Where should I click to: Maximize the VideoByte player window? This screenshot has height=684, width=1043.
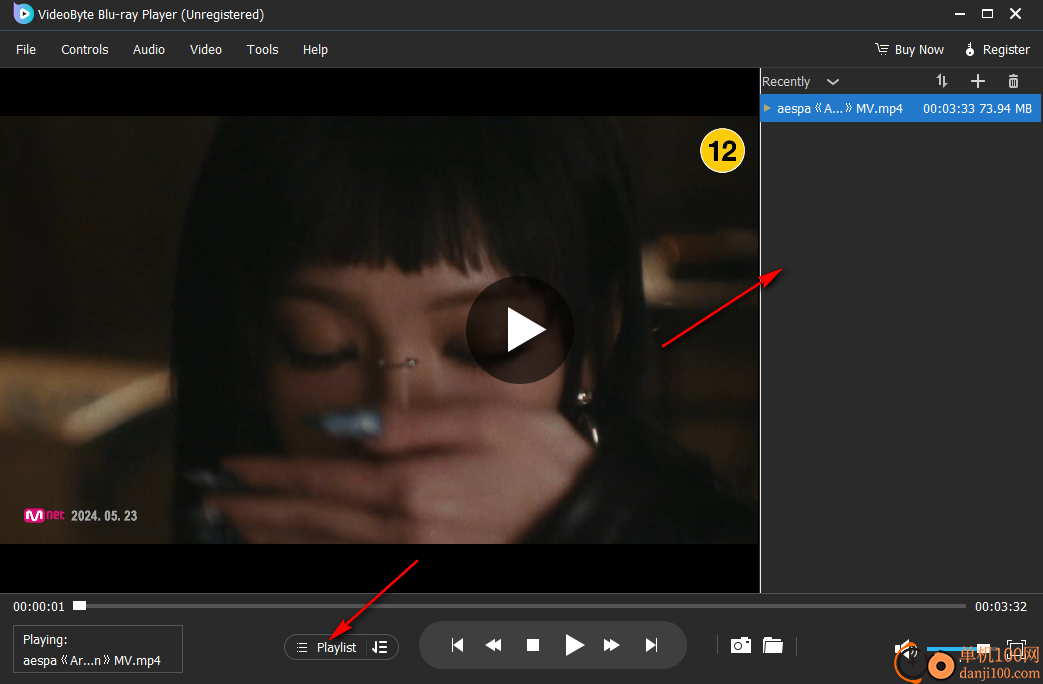[x=987, y=14]
